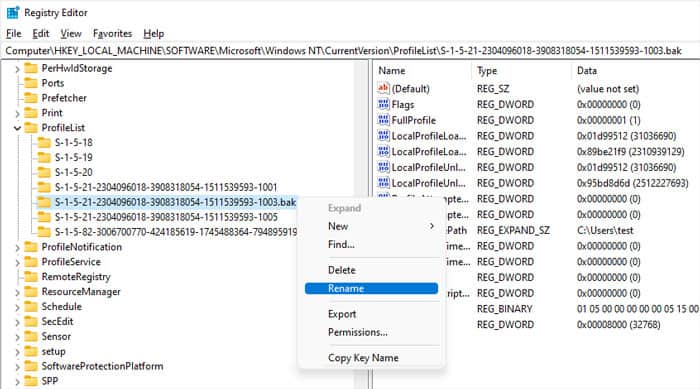Open the New submenu in context menu

click(x=371, y=226)
